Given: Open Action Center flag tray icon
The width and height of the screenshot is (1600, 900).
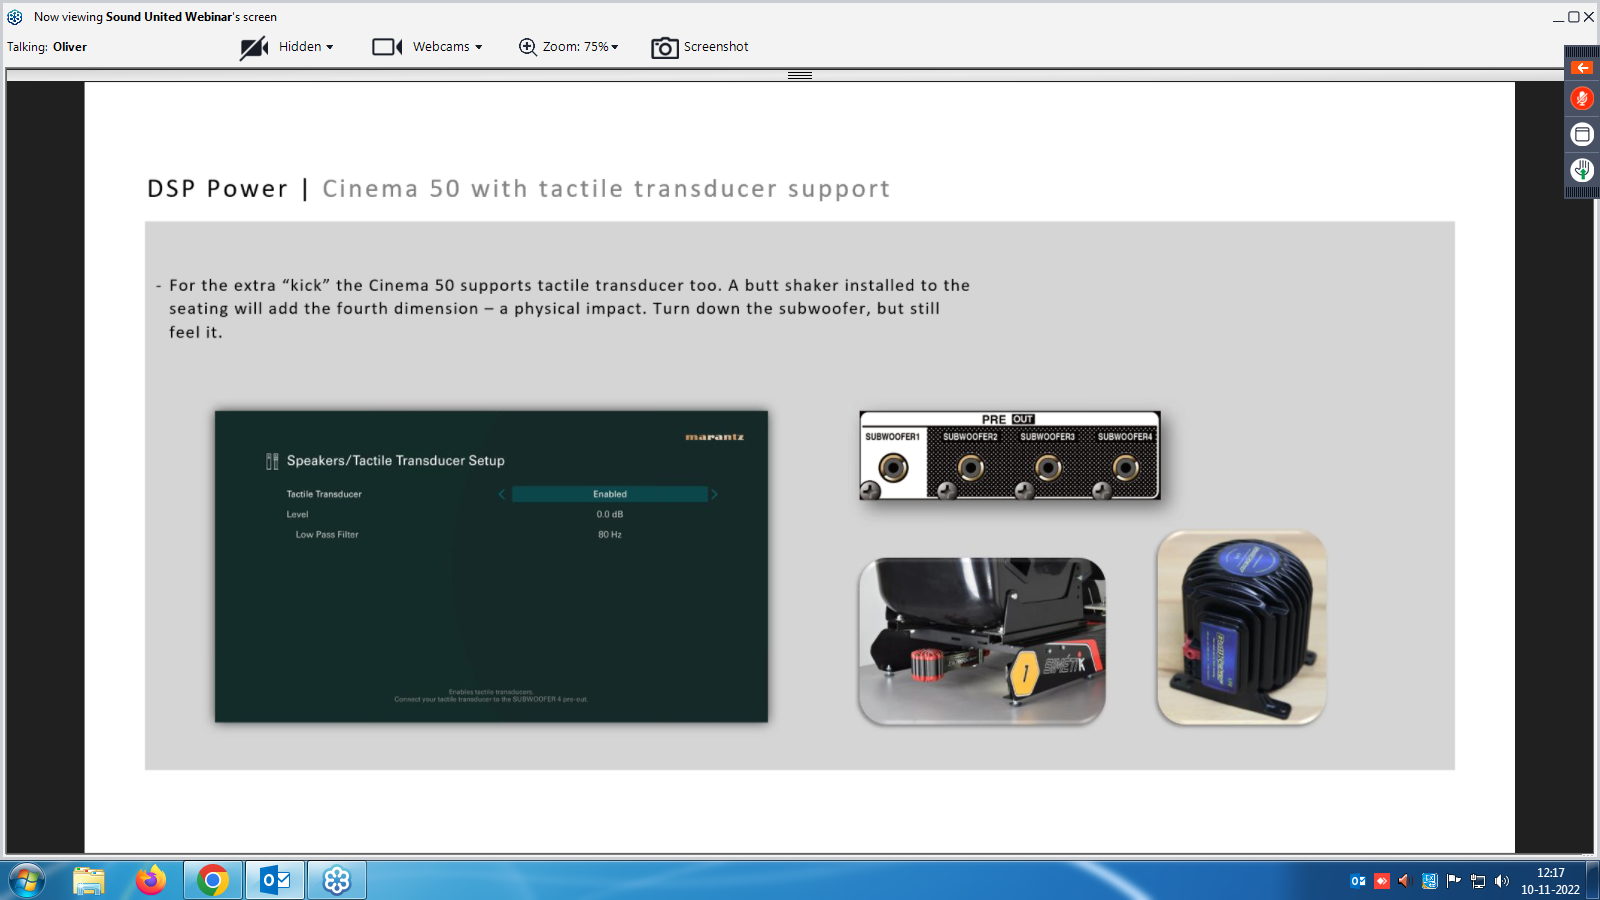Looking at the screenshot, I should coord(1454,881).
